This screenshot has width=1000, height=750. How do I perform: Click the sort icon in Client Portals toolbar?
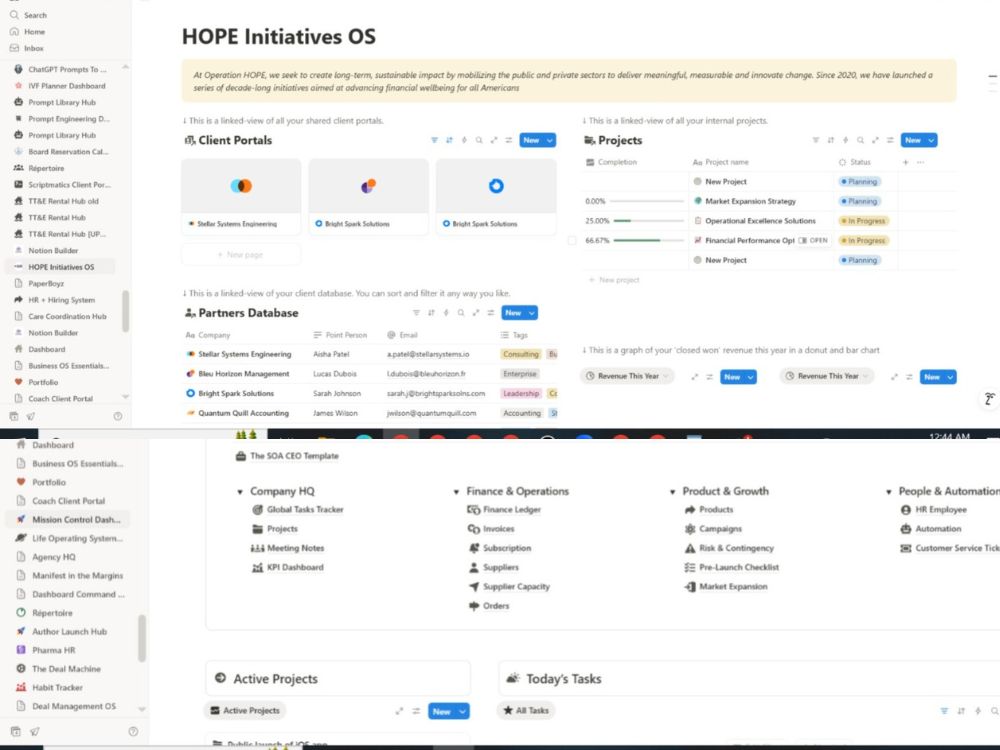[x=449, y=140]
